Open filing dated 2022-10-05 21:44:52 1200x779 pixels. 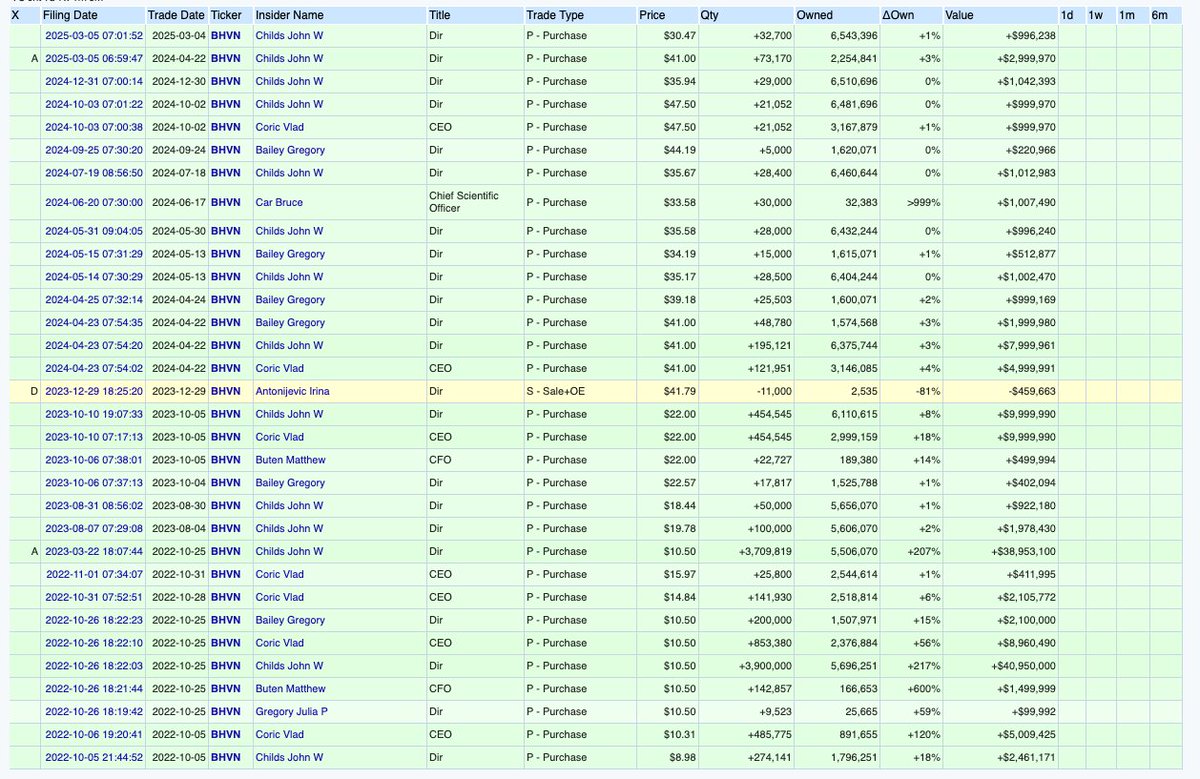pos(94,757)
